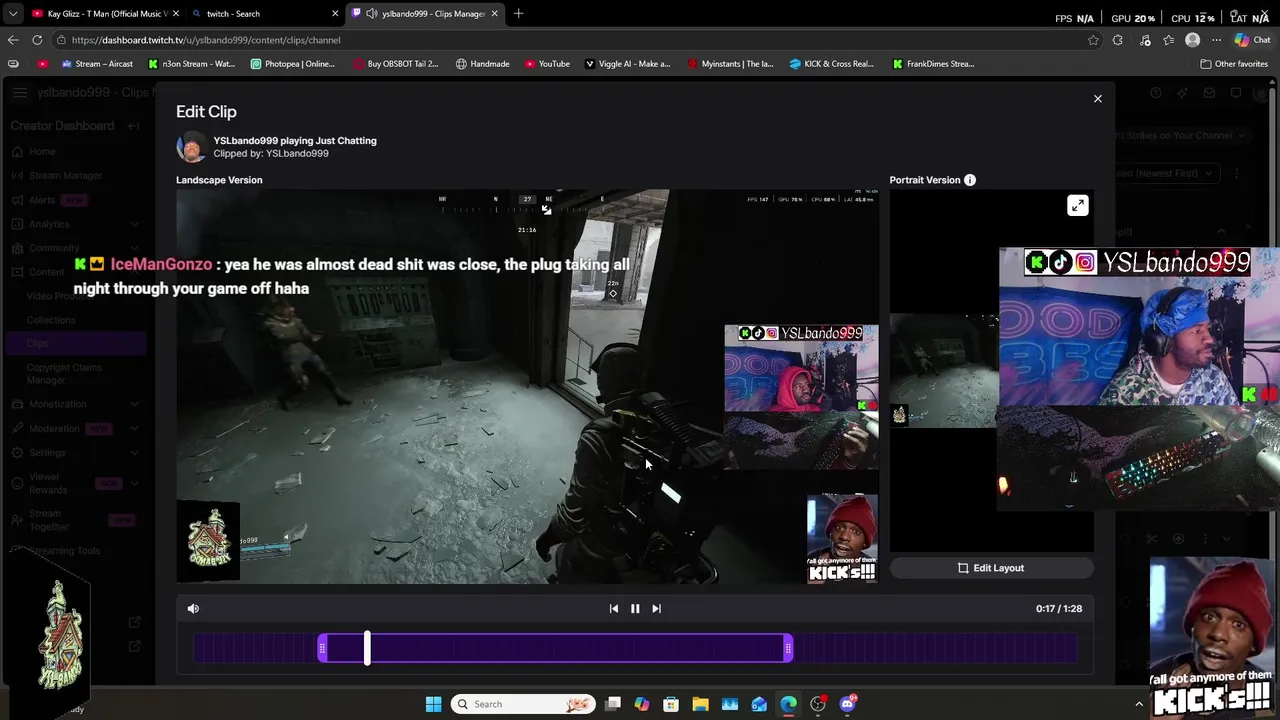Viewport: 1280px width, 720px height.
Task: Open FrankDimes Stream bookmark
Action: click(x=933, y=63)
